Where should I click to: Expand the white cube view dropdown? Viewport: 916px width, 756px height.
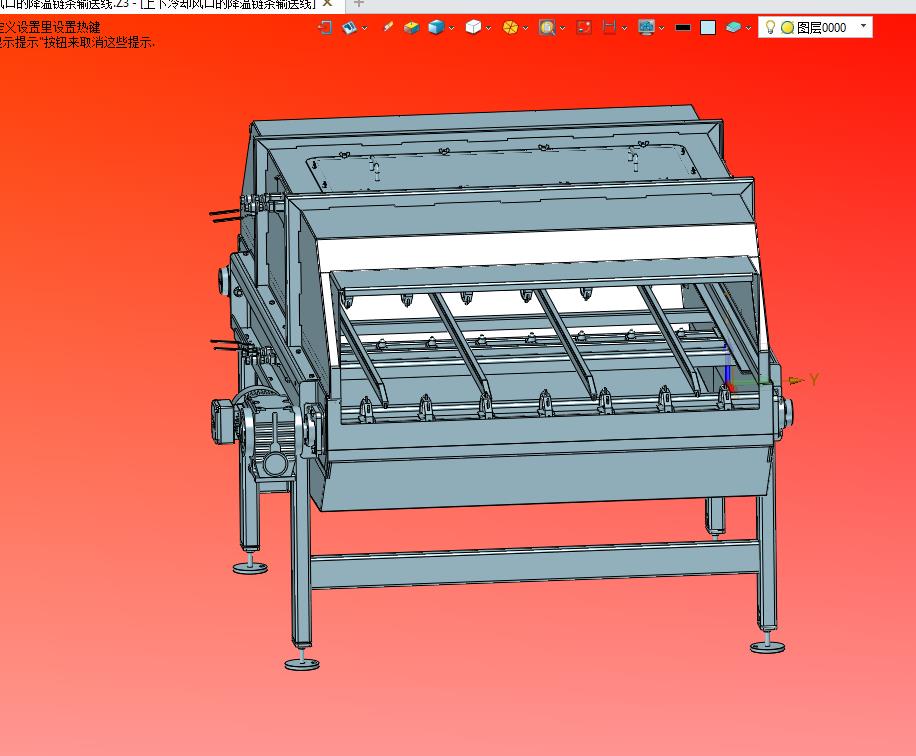(488, 28)
